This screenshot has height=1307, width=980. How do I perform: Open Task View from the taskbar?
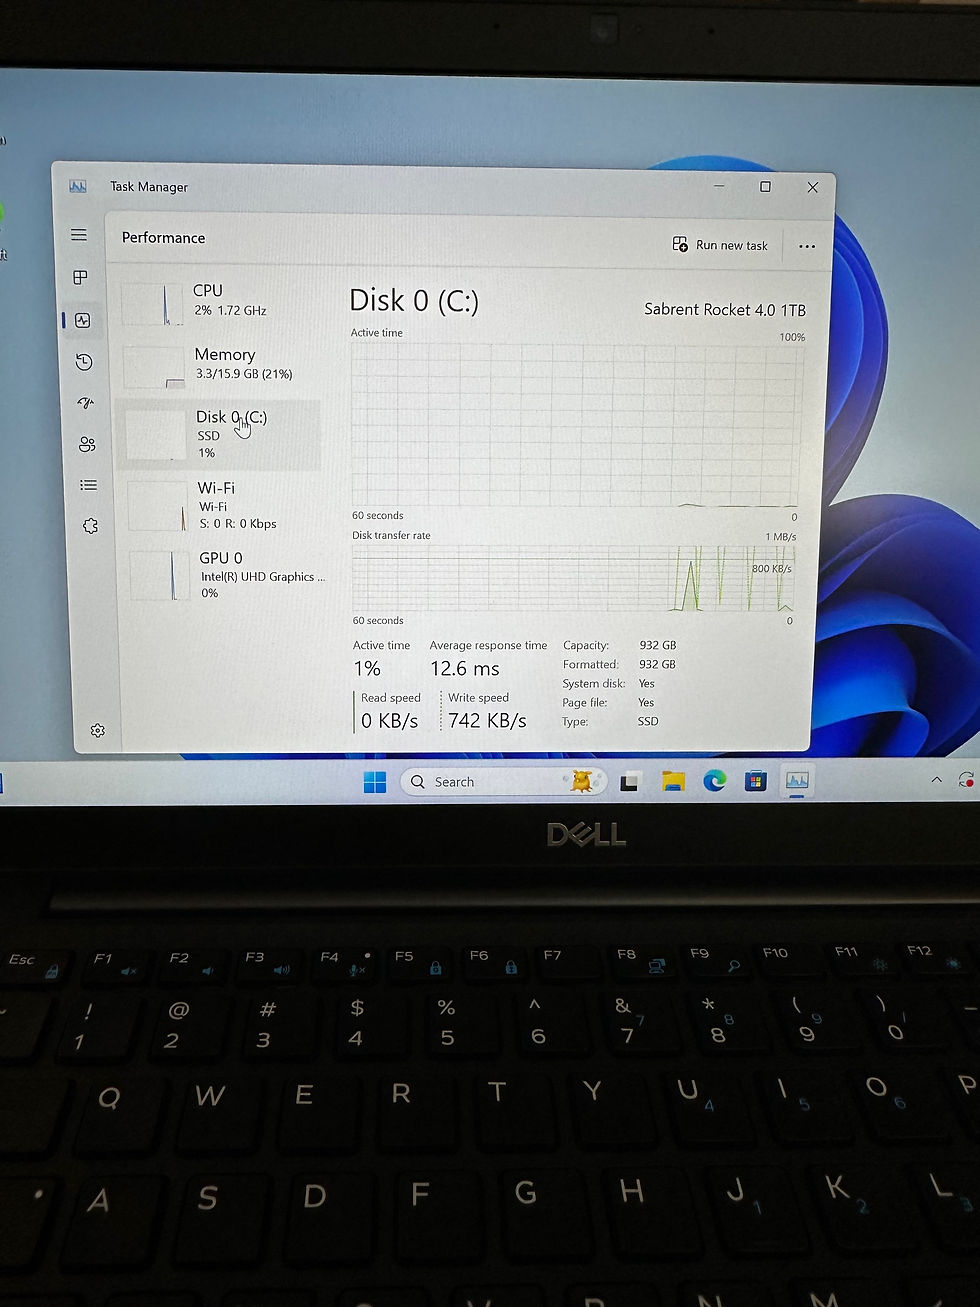[629, 782]
